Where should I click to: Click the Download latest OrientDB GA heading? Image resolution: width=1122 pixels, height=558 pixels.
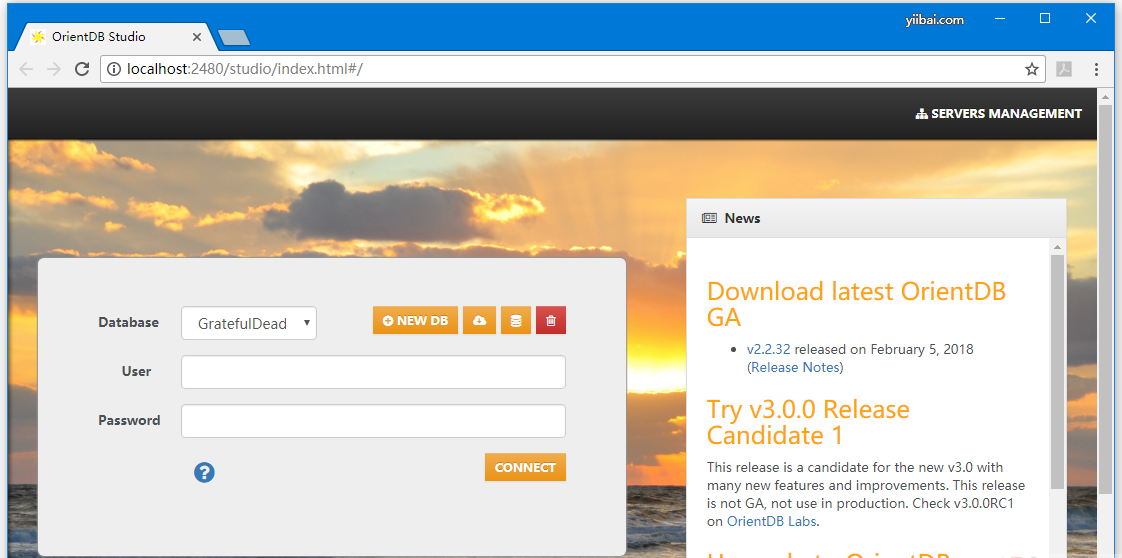click(857, 304)
